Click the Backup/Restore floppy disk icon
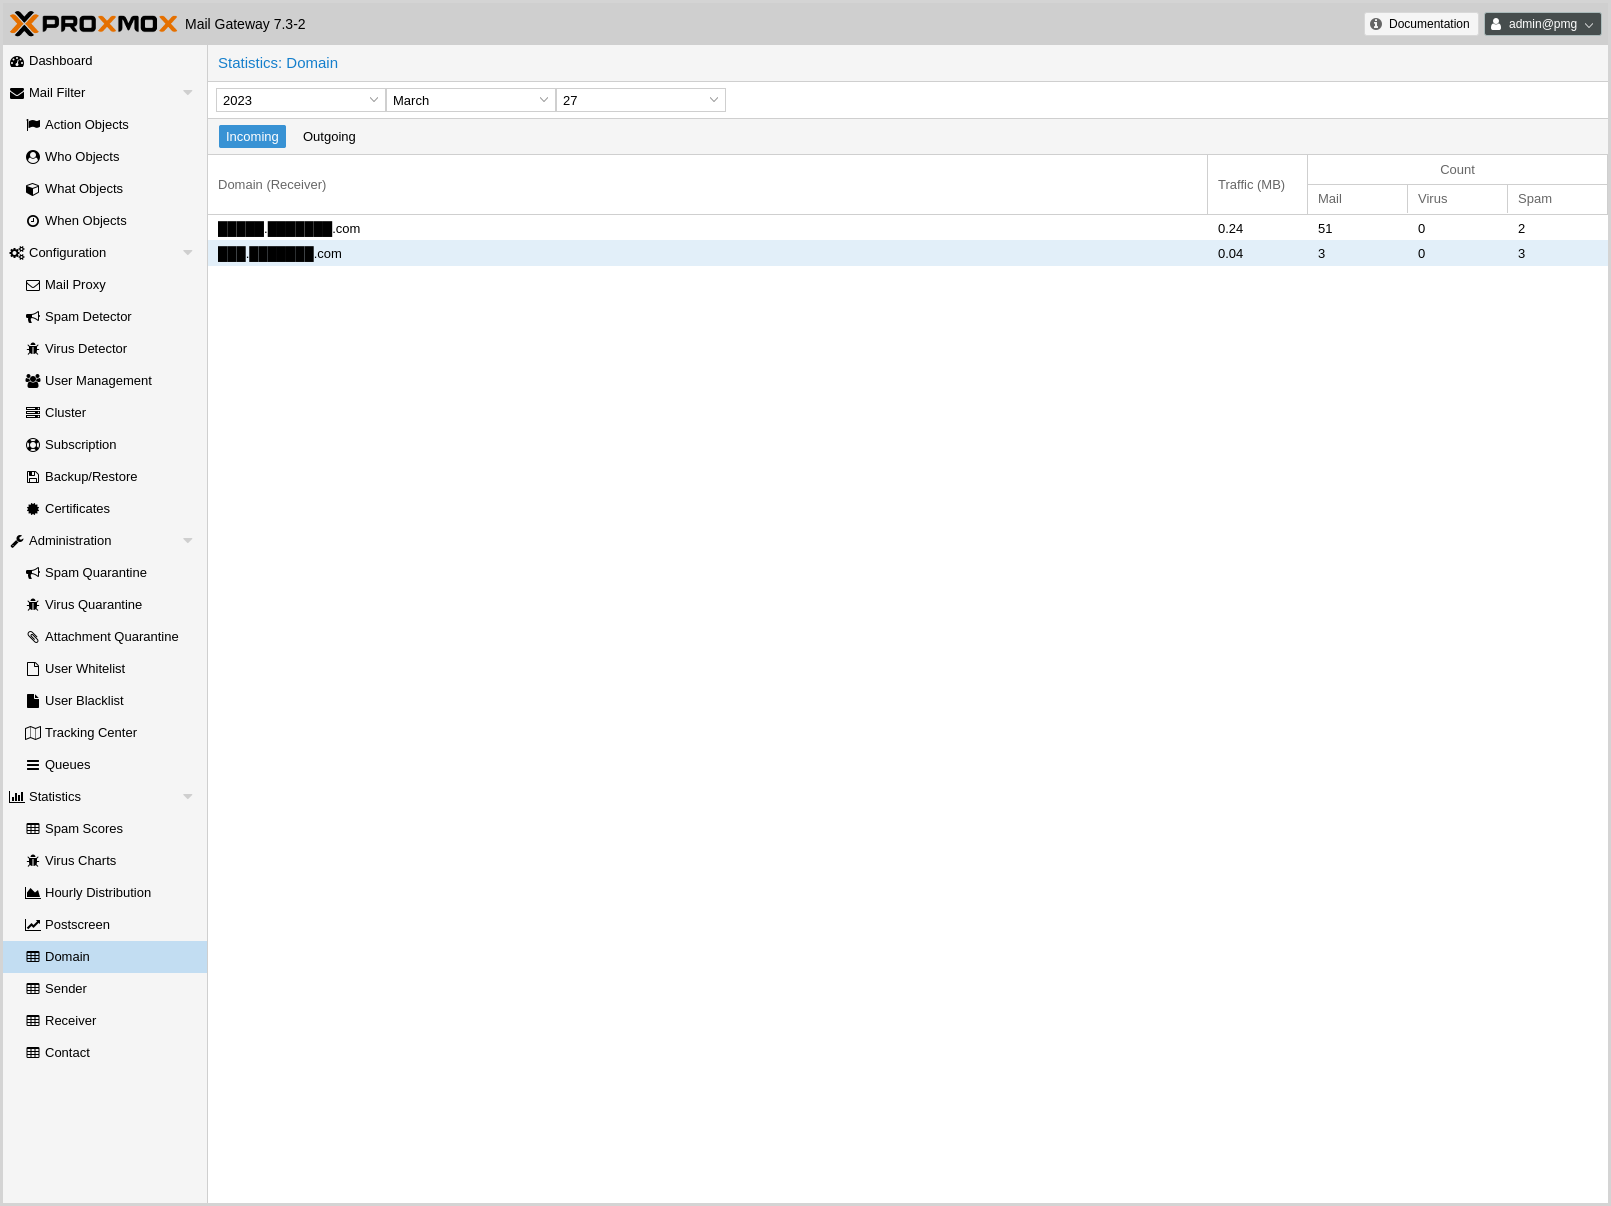The image size is (1611, 1206). [33, 477]
